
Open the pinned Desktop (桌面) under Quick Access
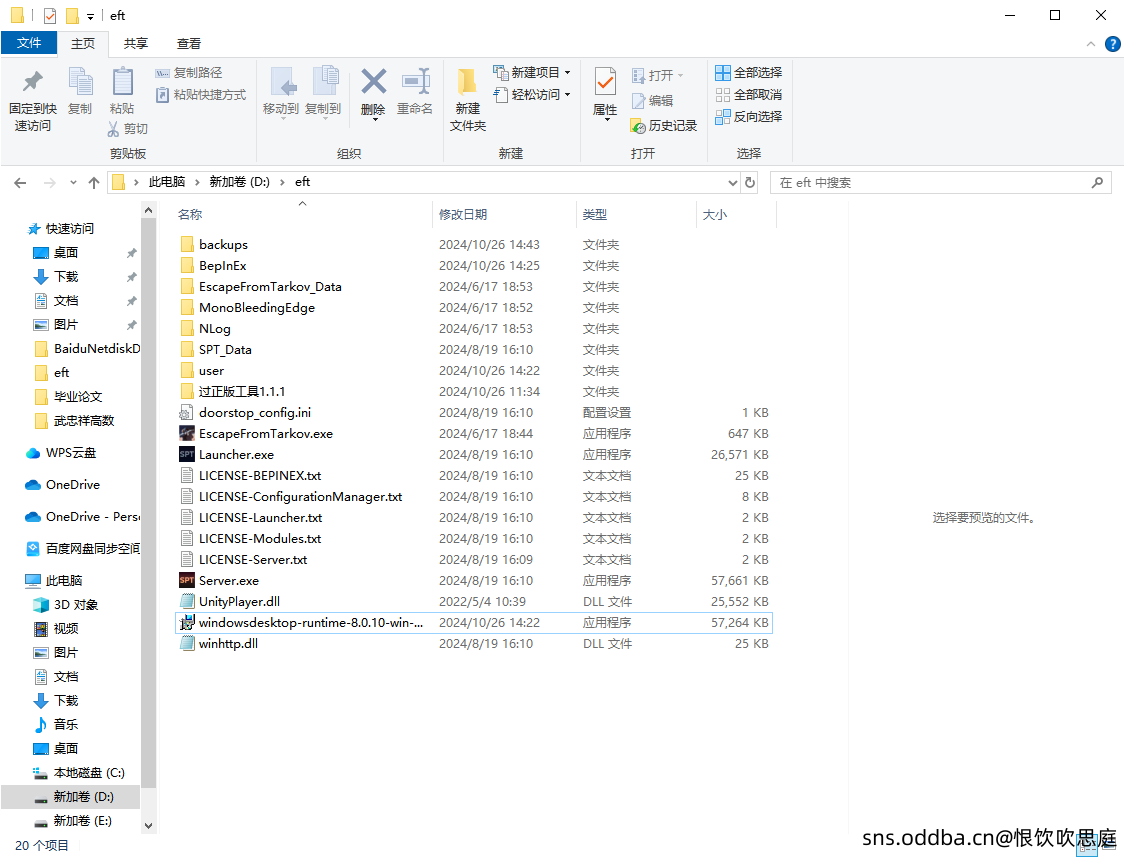[66, 253]
